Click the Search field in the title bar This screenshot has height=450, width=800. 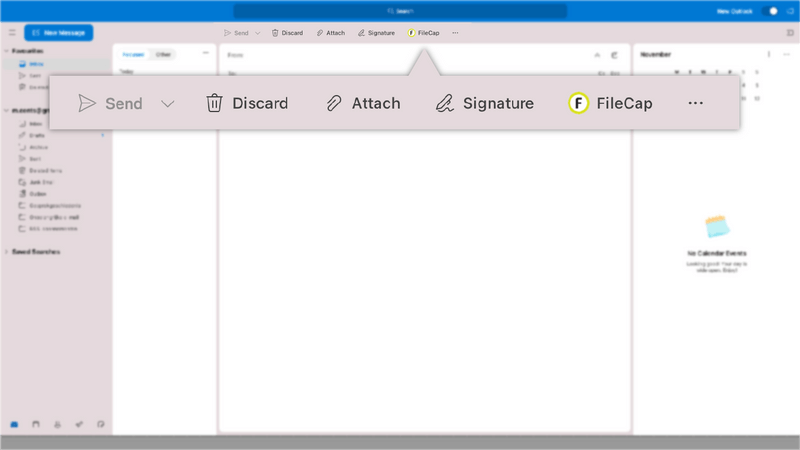tap(400, 11)
